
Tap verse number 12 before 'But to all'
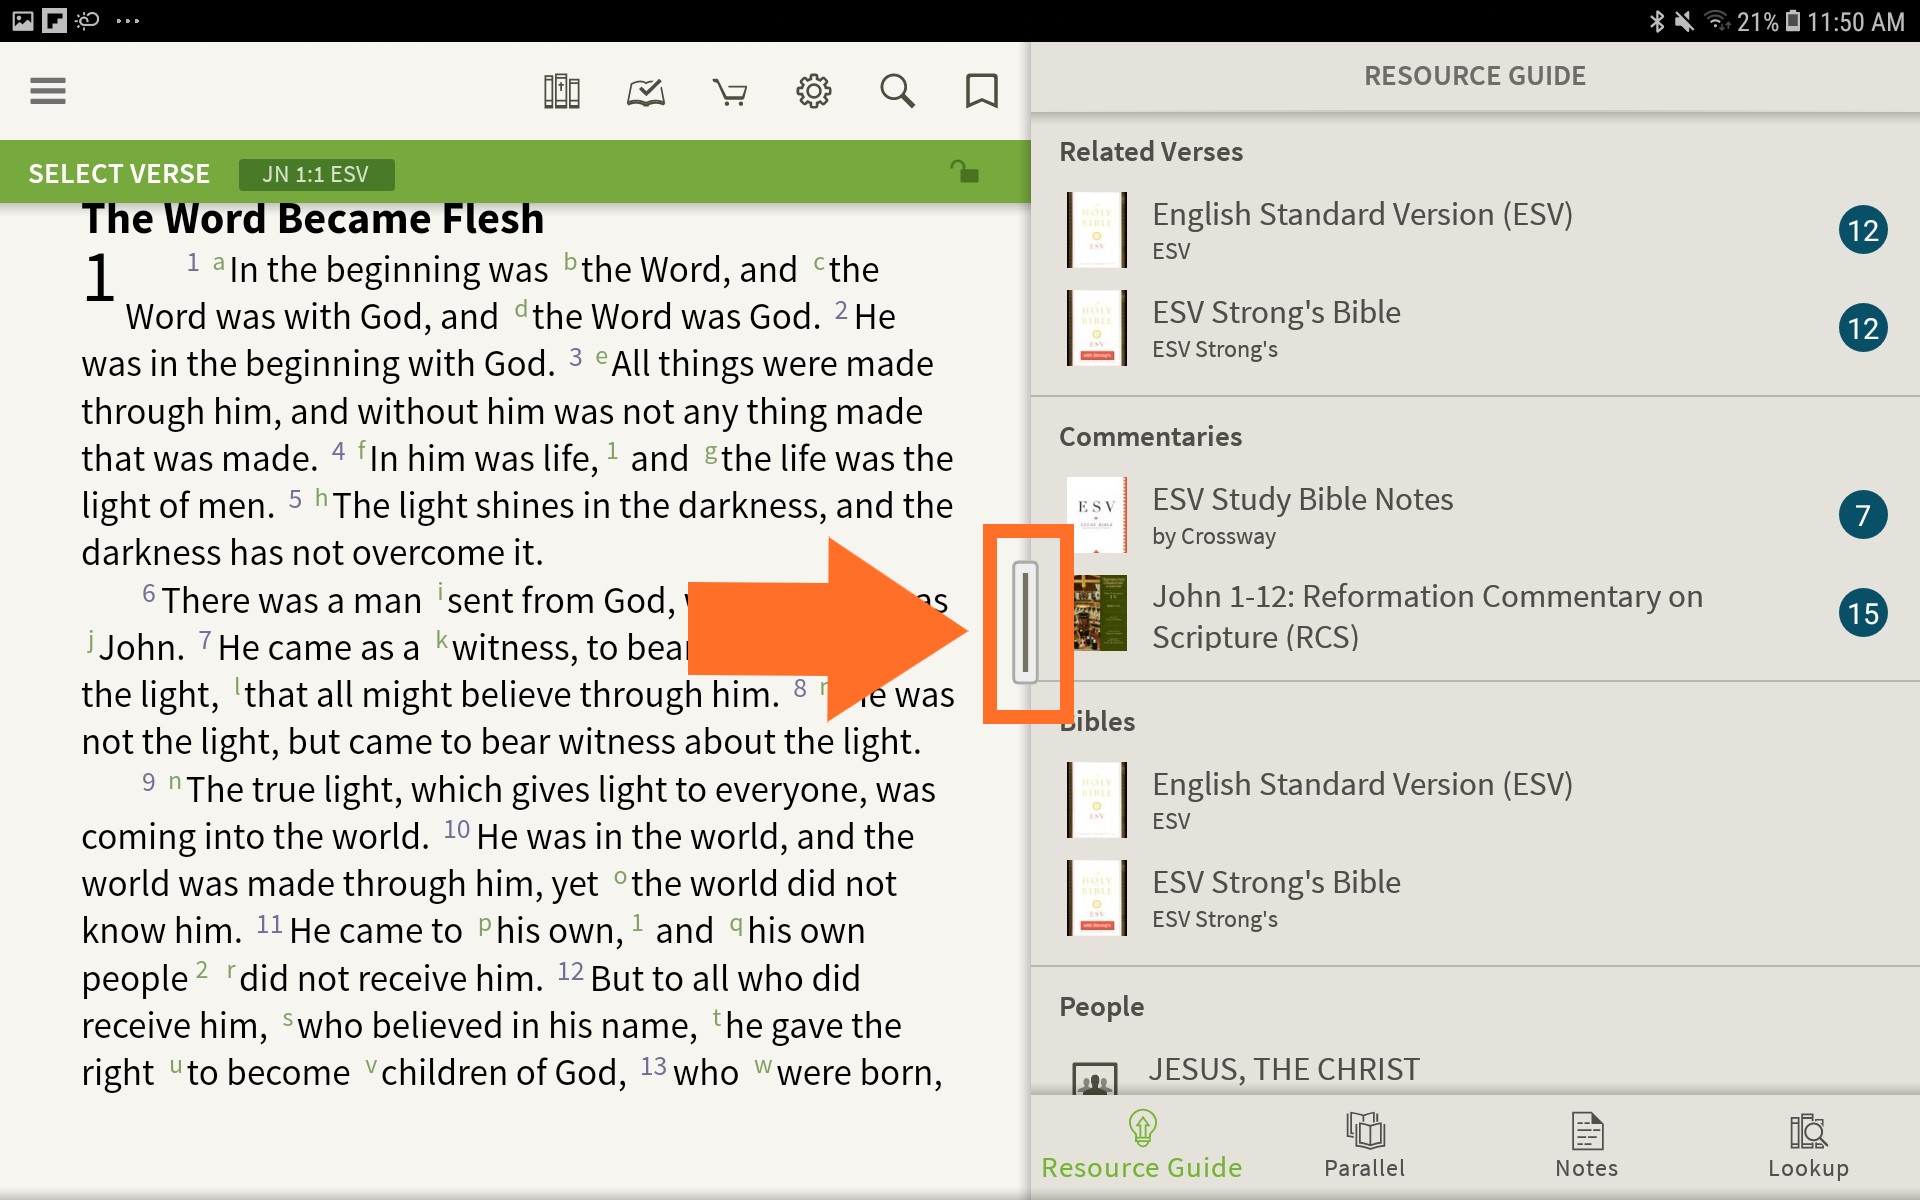click(570, 971)
